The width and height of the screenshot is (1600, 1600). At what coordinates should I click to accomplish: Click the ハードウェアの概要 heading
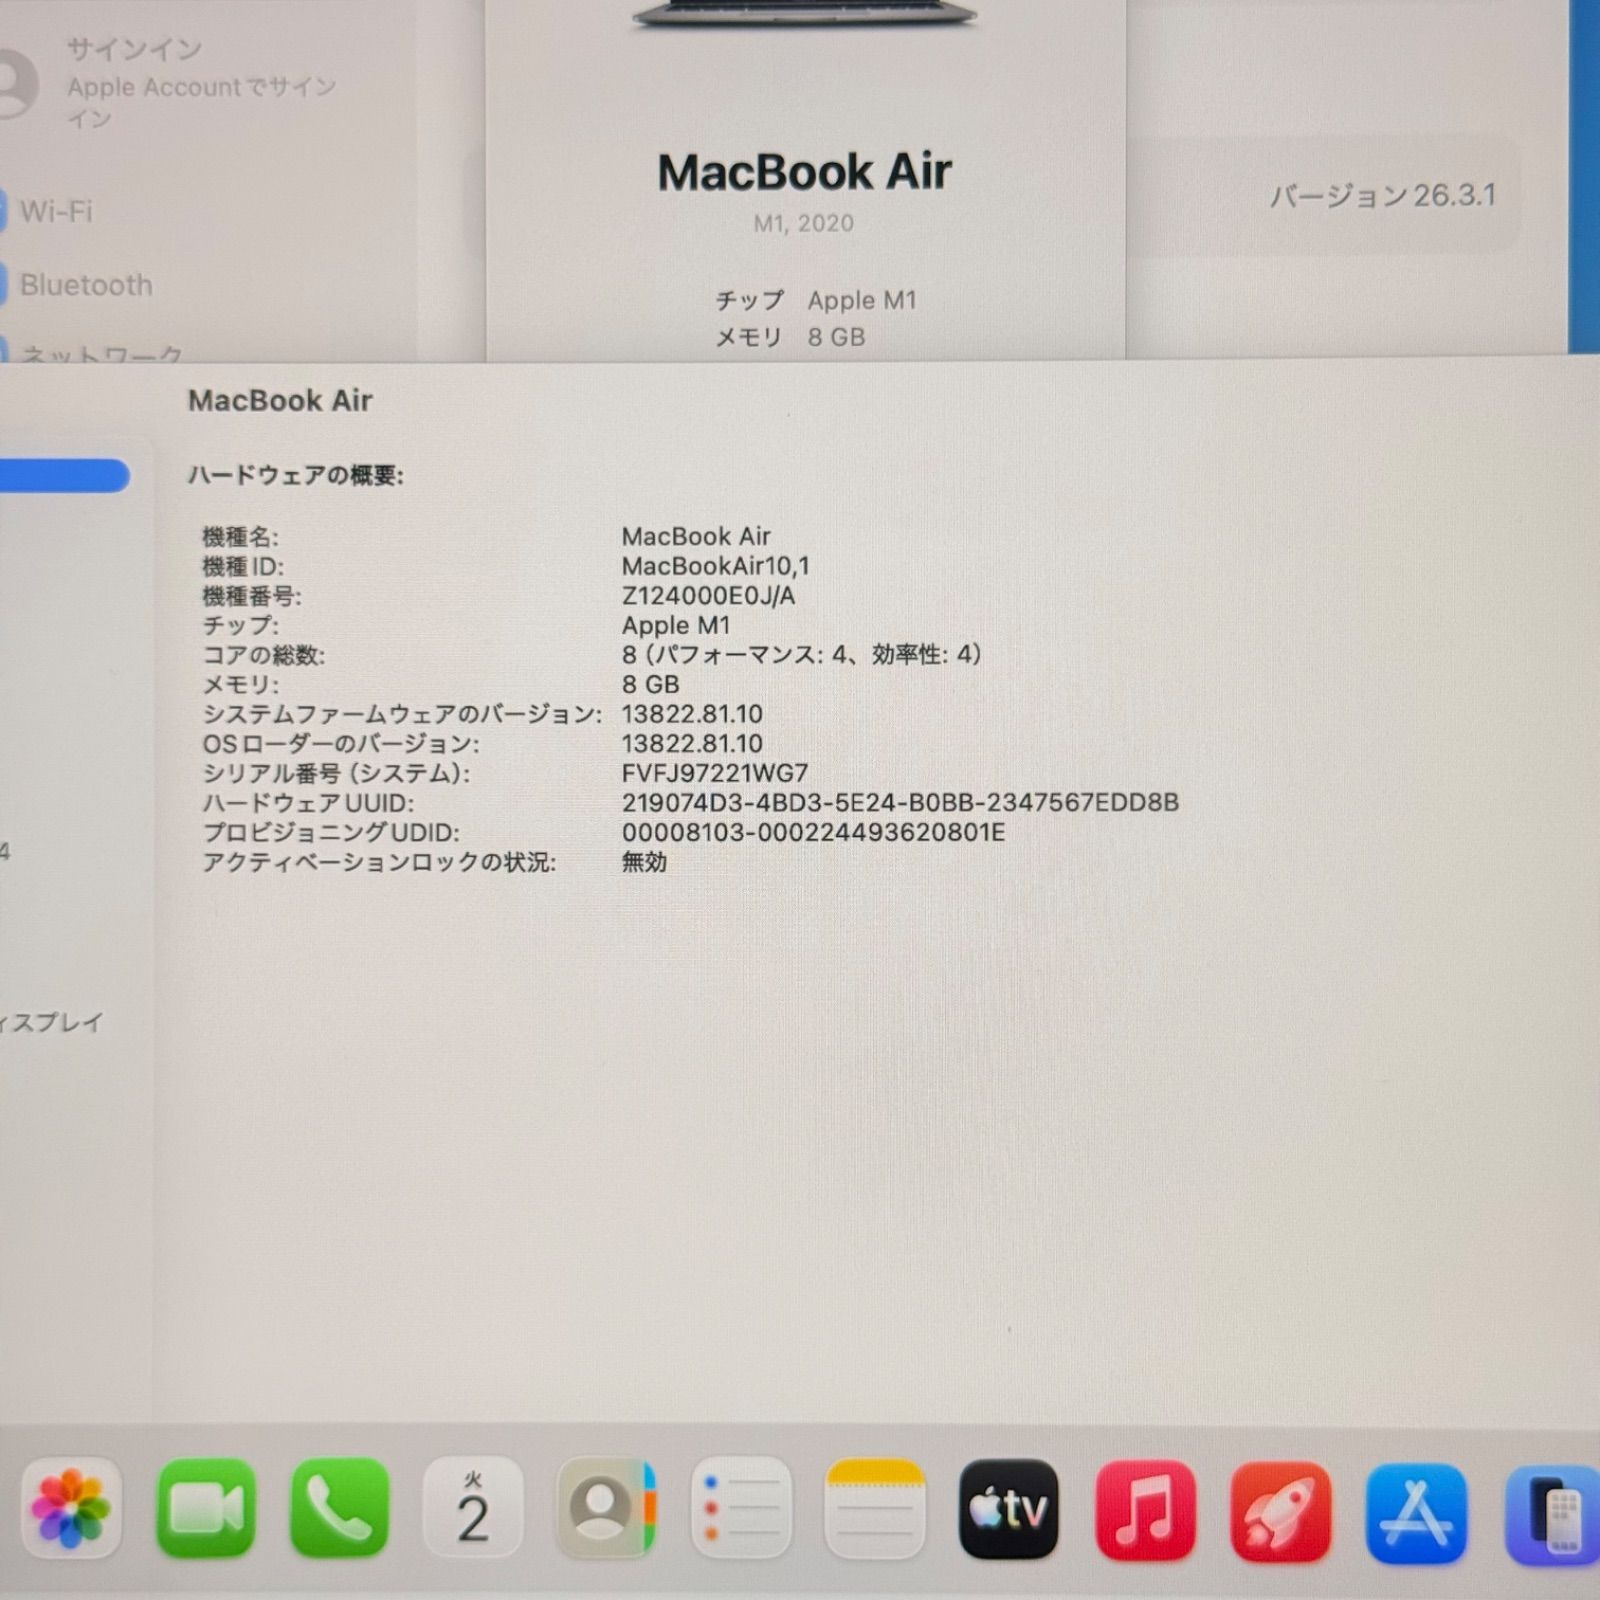click(296, 476)
